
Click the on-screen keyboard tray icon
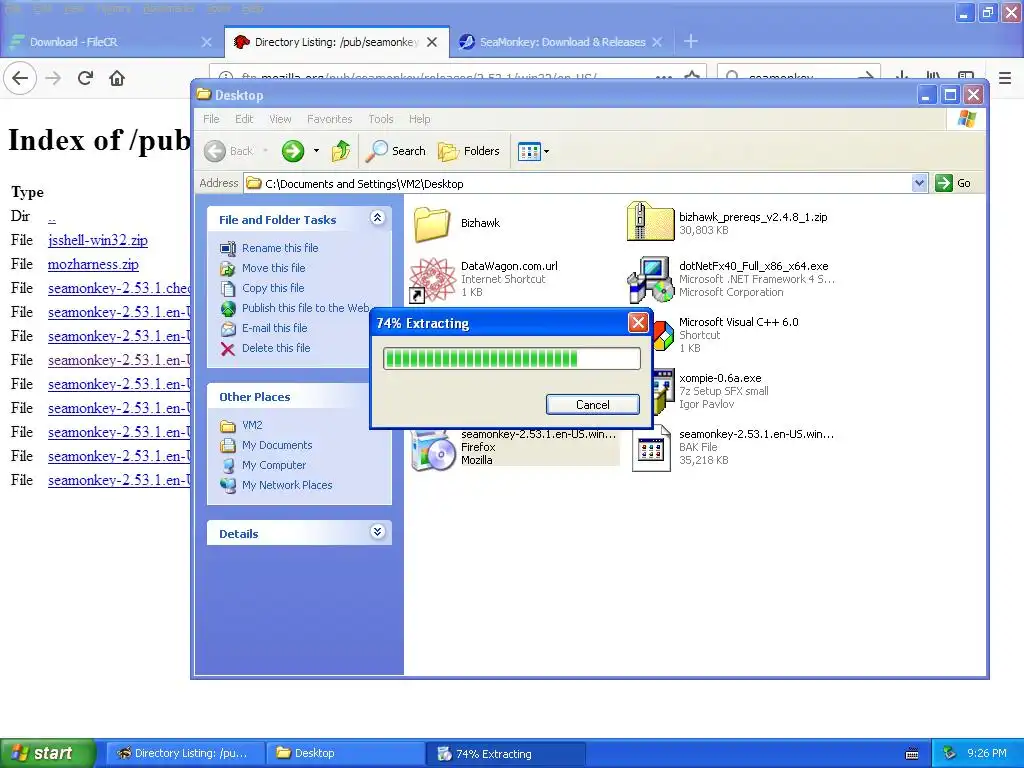pyautogui.click(x=912, y=754)
